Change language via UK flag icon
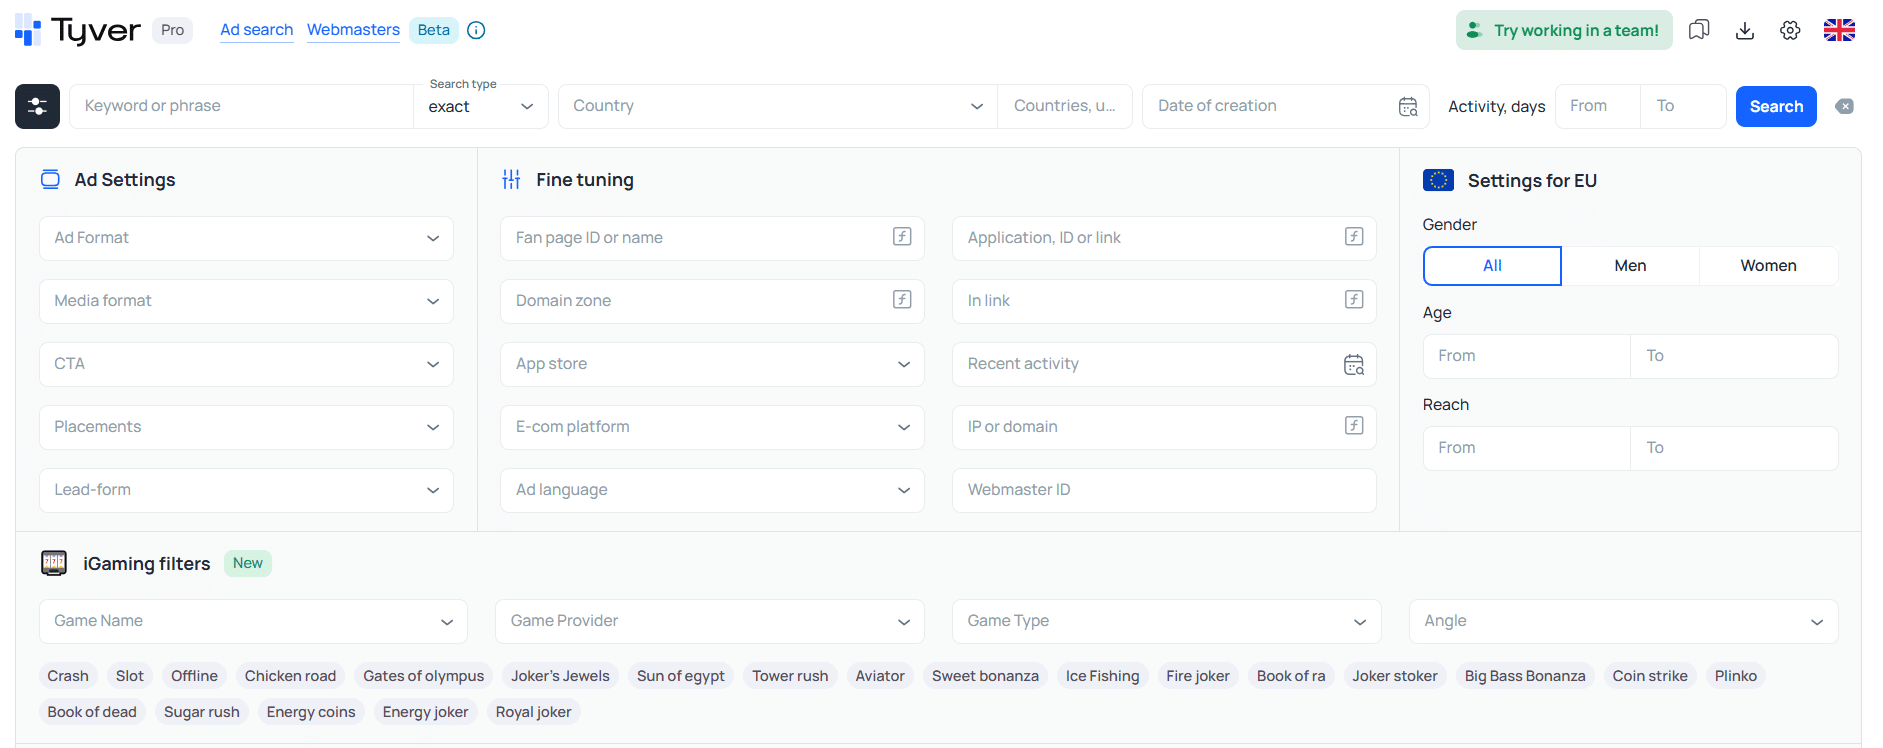1883x748 pixels. pyautogui.click(x=1839, y=30)
